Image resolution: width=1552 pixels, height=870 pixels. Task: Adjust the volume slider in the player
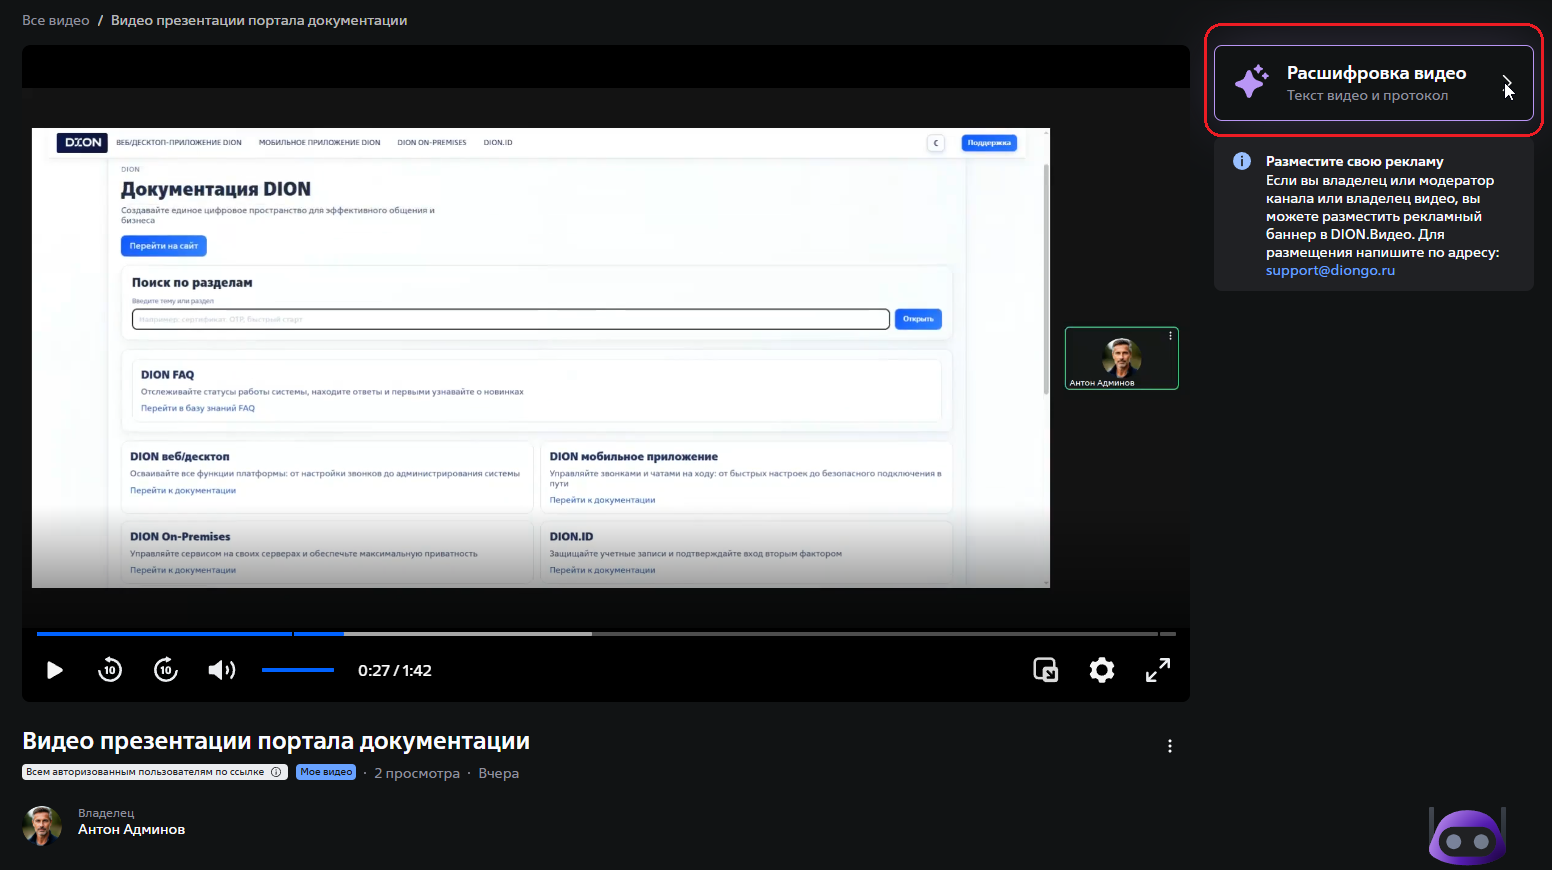click(297, 670)
